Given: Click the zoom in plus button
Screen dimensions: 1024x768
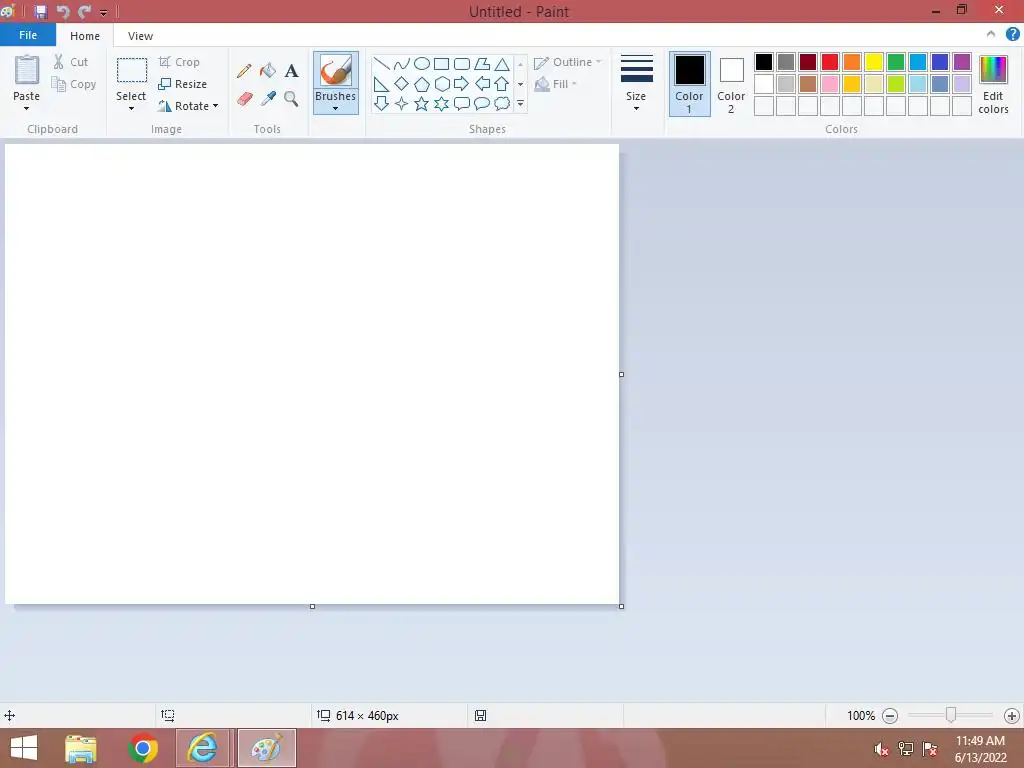Looking at the screenshot, I should click(1011, 716).
